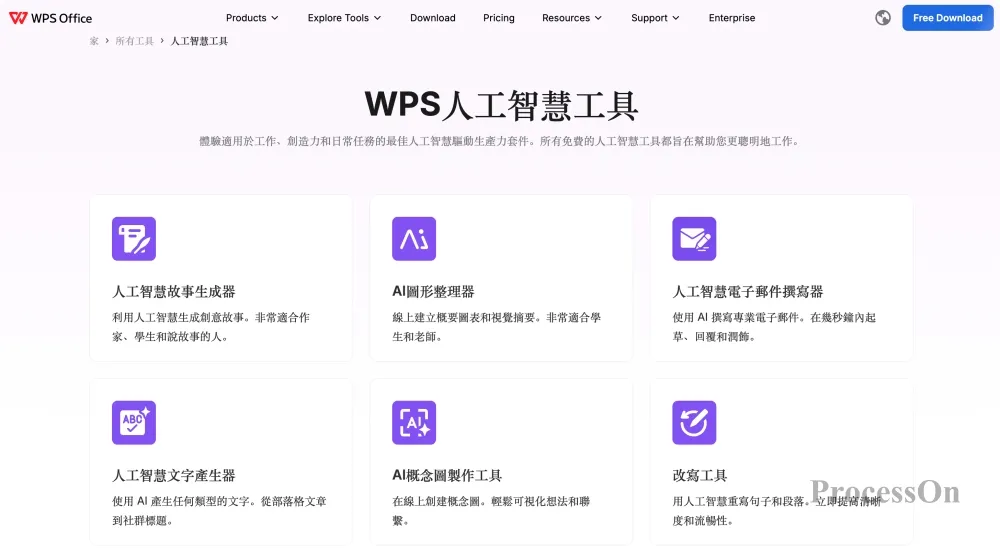This screenshot has width=1000, height=551.
Task: Click the Free Download button
Action: pyautogui.click(x=948, y=18)
